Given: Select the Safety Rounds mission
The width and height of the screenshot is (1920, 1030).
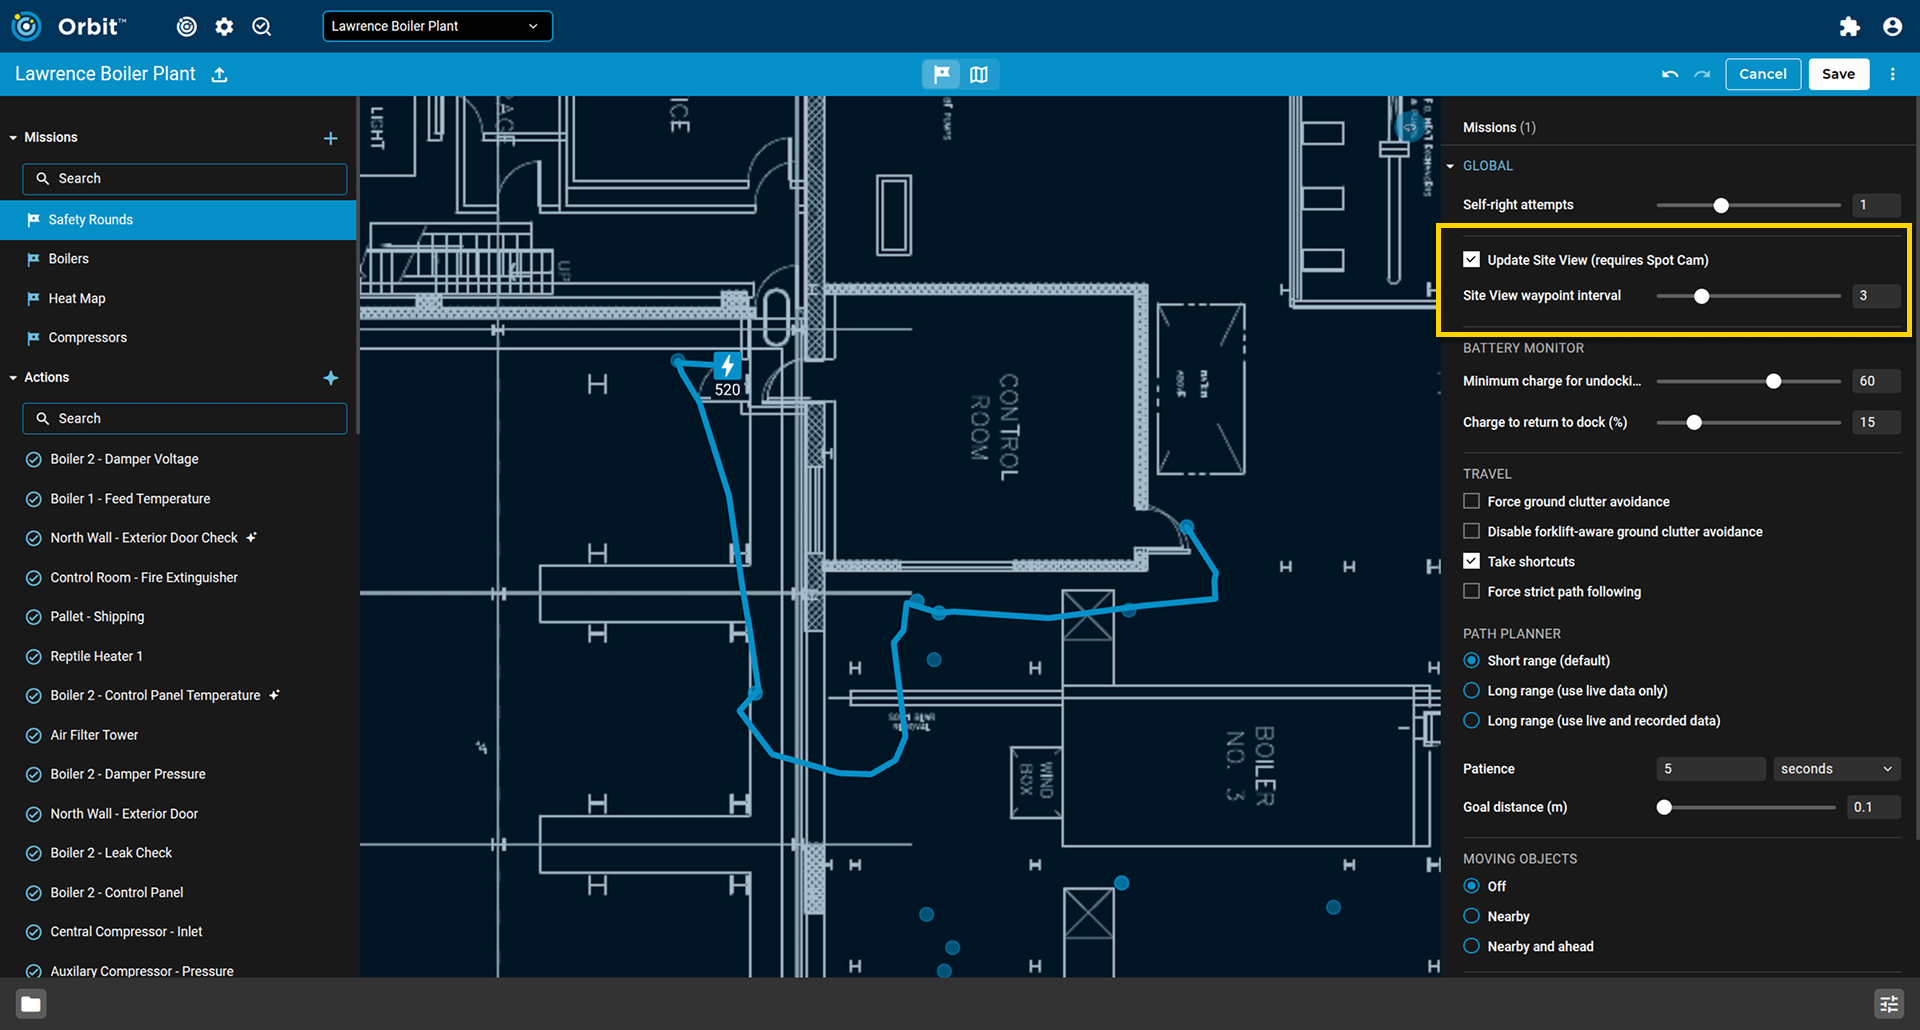Looking at the screenshot, I should coord(178,220).
